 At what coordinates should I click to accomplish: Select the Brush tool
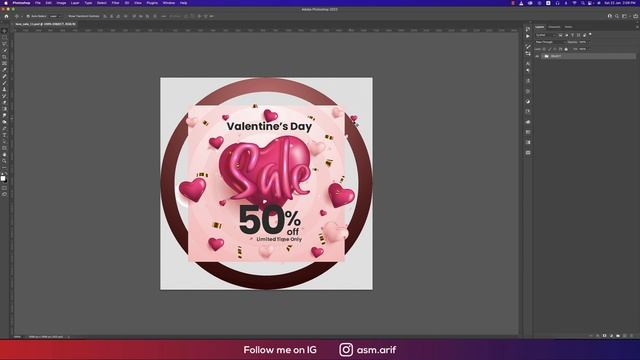tap(4, 83)
